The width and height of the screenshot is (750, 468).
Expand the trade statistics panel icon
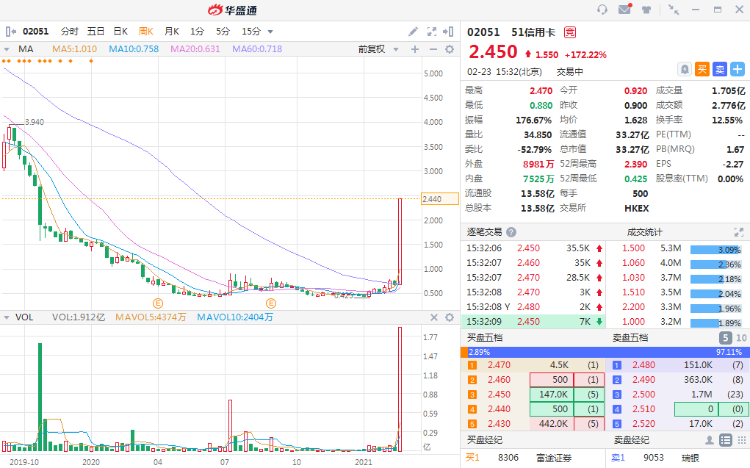pos(739,233)
